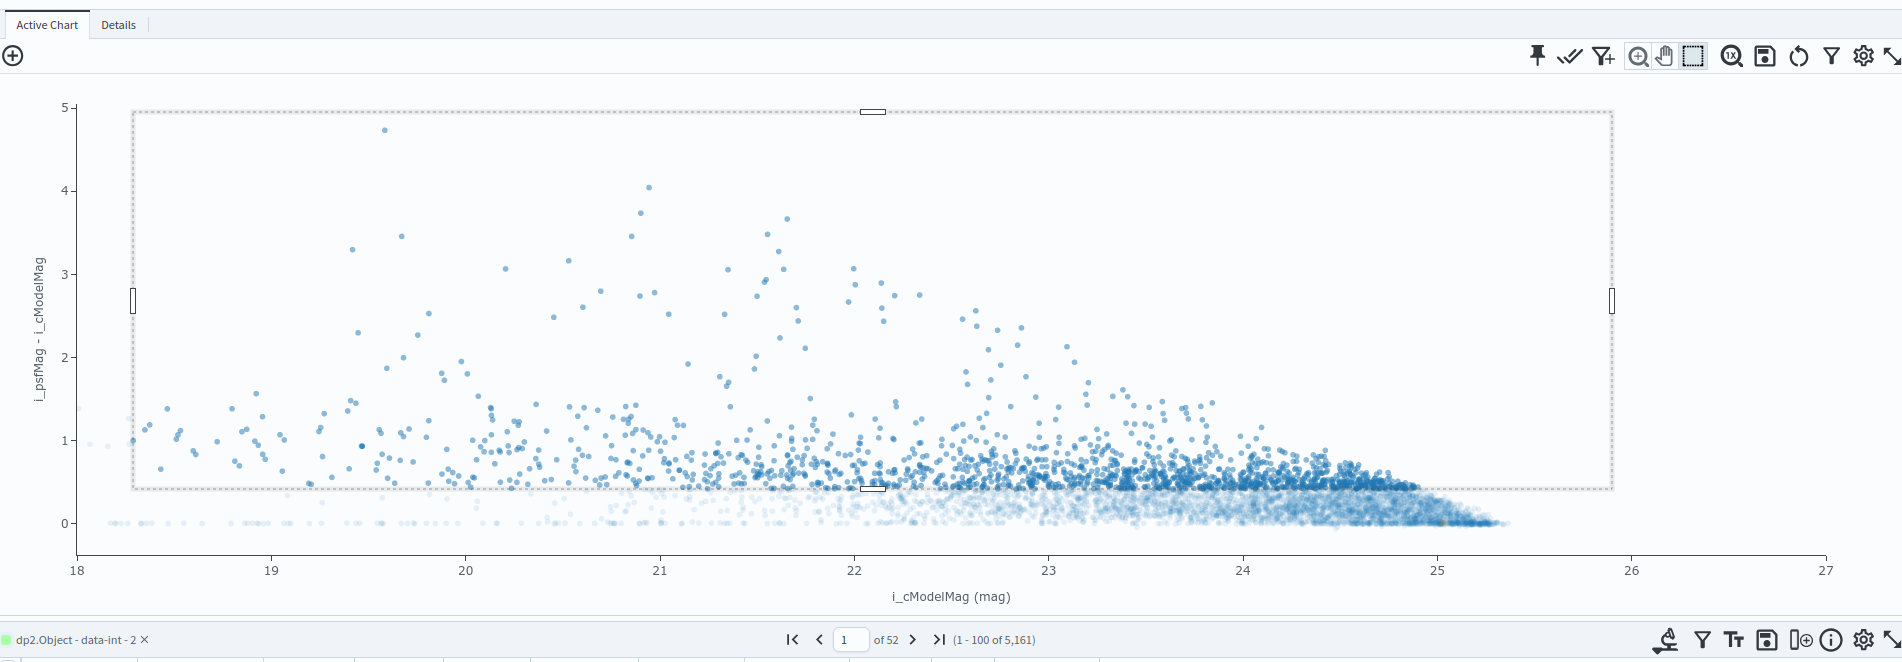Open chart filters via top funnel icon

(1831, 56)
